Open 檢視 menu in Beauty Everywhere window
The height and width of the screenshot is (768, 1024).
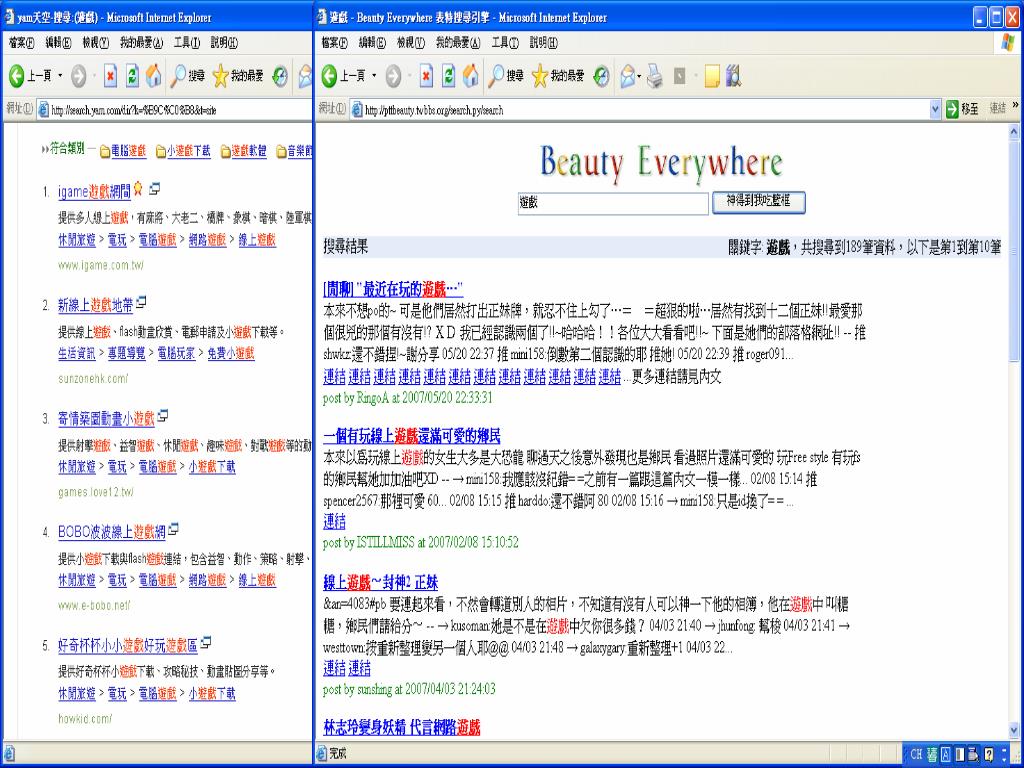[x=411, y=43]
